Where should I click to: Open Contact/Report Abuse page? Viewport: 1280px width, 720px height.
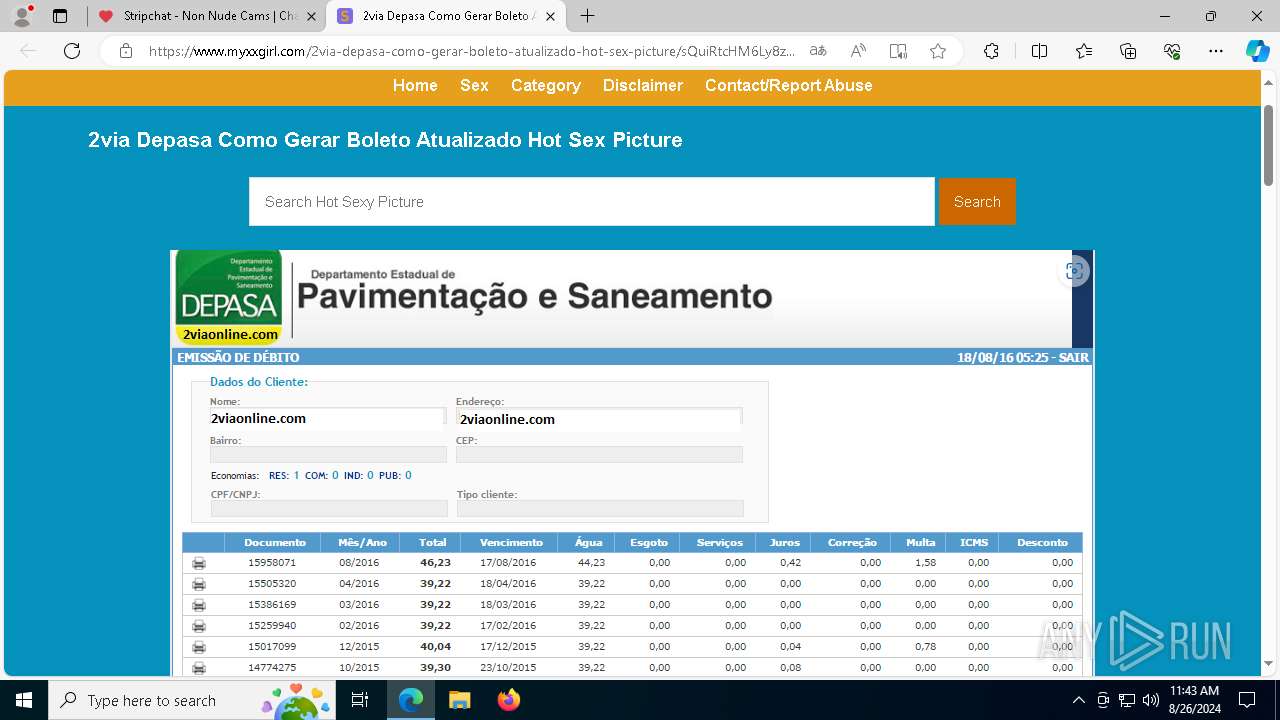789,86
